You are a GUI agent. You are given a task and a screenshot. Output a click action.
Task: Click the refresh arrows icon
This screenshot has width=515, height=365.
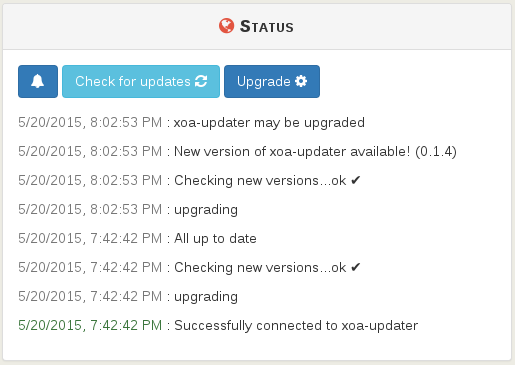click(201, 81)
